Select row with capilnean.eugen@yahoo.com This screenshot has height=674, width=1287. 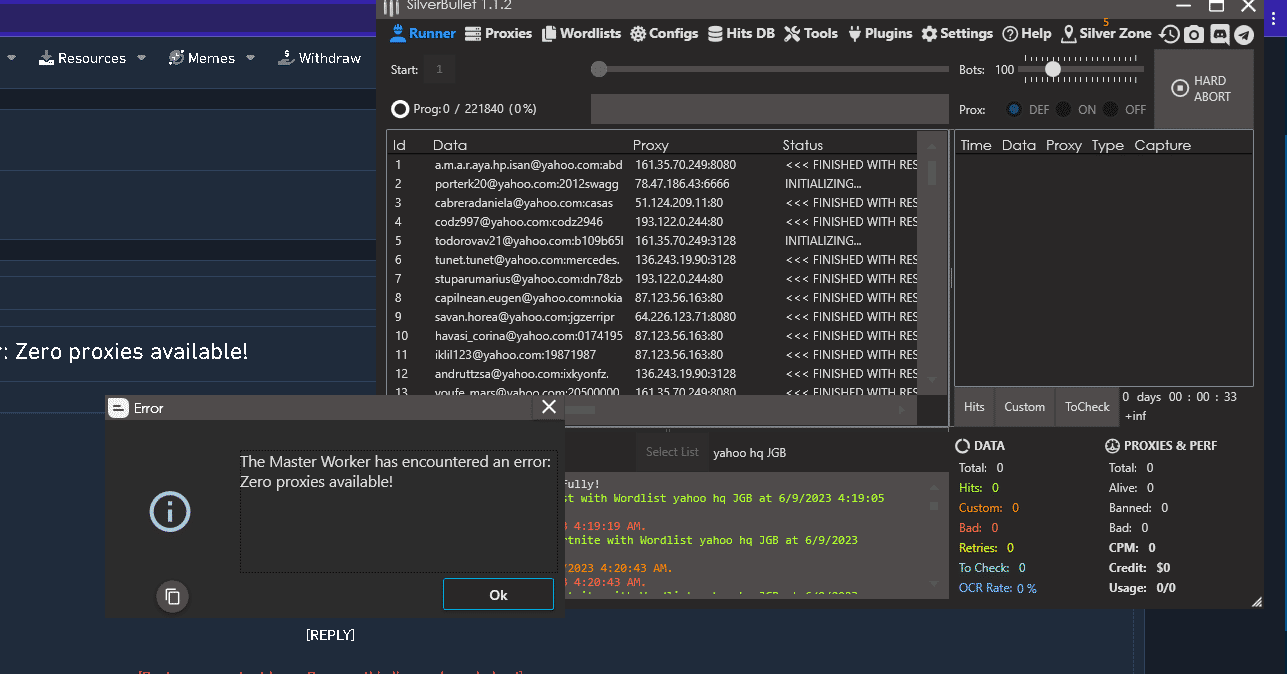click(653, 298)
